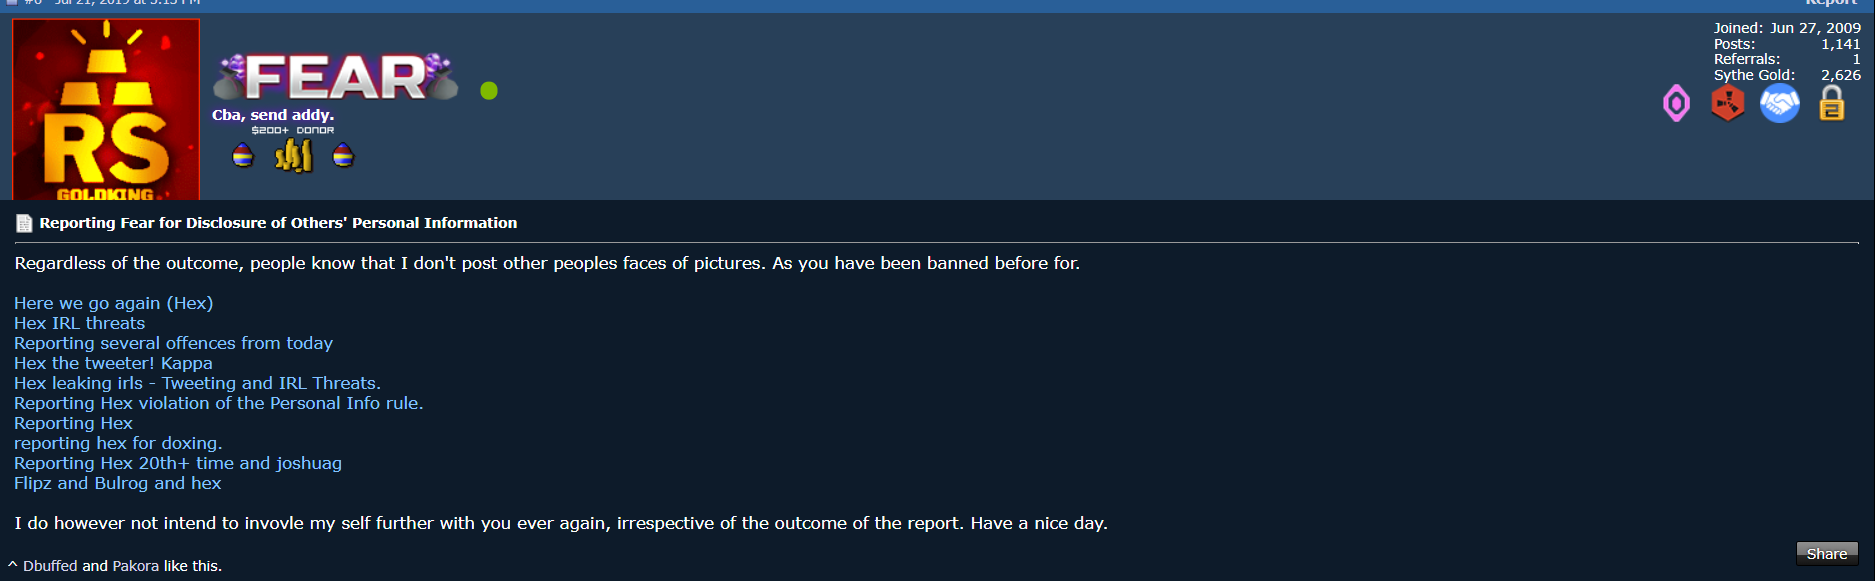The width and height of the screenshot is (1875, 581).
Task: Open the 'Here we go again (Hex)' link
Action: [114, 303]
